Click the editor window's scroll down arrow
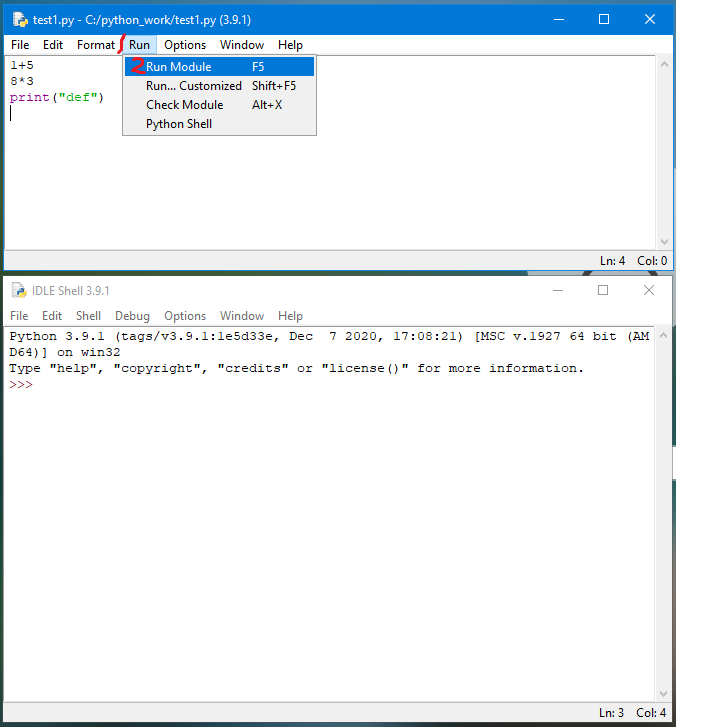The width and height of the screenshot is (712, 727). point(664,242)
